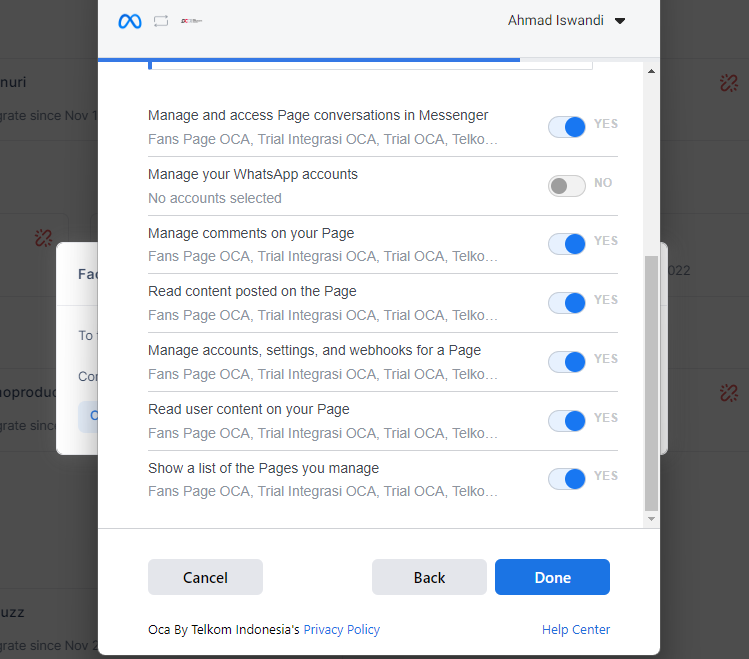The height and width of the screenshot is (659, 749).
Task: Open the Privacy Policy link
Action: tap(342, 630)
